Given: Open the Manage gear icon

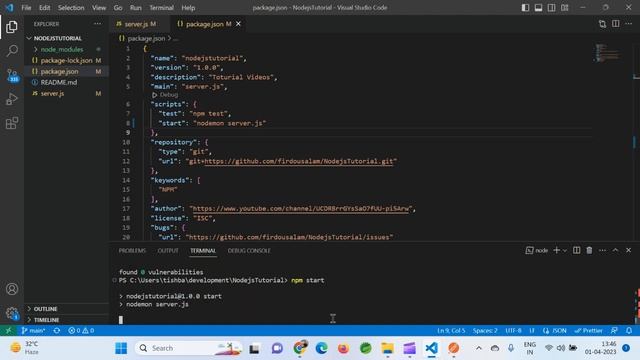Looking at the screenshot, I should pos(12,313).
